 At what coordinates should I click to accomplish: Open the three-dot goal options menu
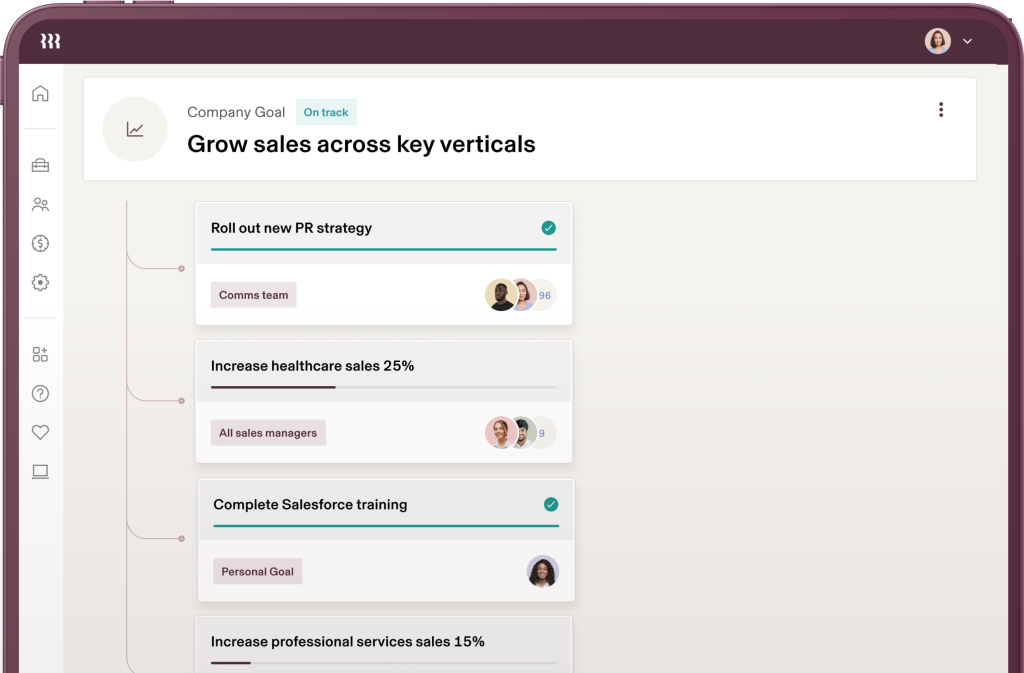940,110
